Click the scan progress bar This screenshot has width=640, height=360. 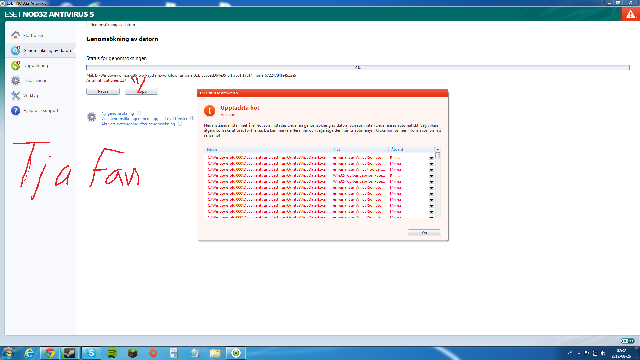pyautogui.click(x=358, y=67)
